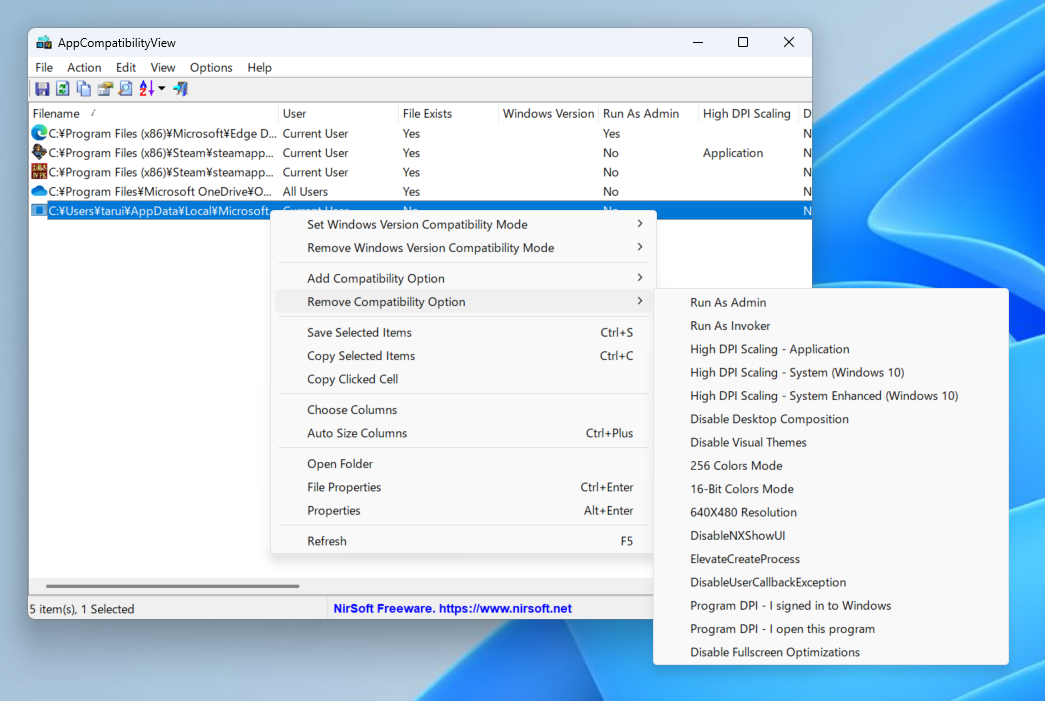Open the Help menu

259,67
